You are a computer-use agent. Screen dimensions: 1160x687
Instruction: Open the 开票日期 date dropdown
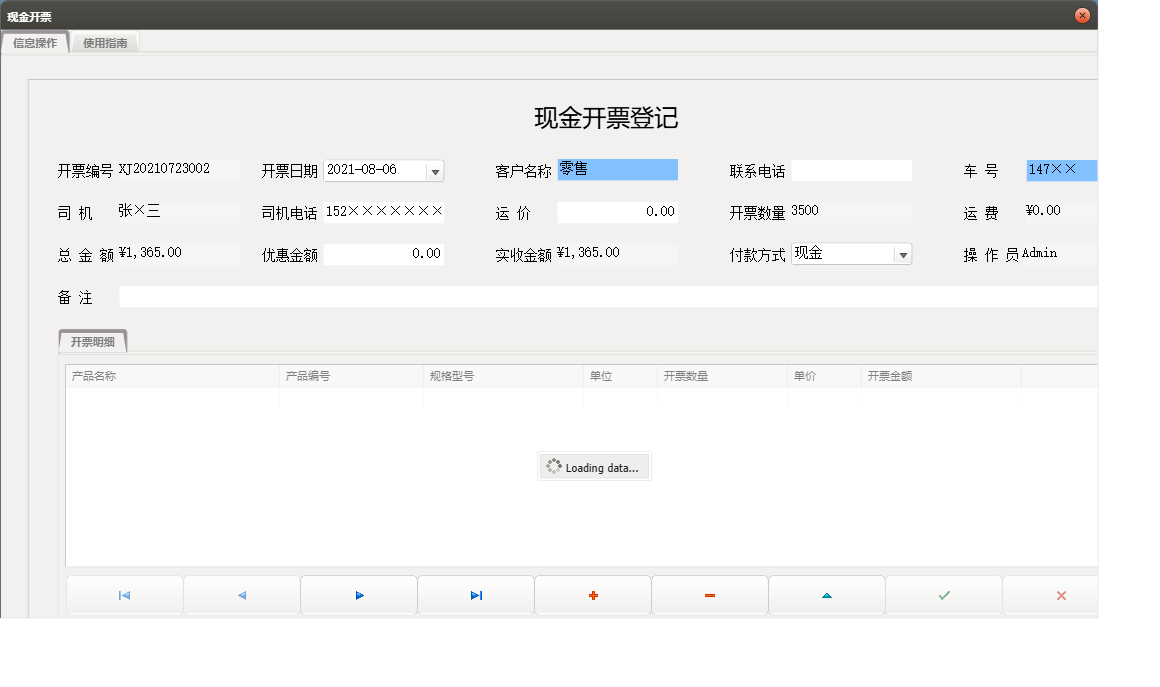(435, 170)
